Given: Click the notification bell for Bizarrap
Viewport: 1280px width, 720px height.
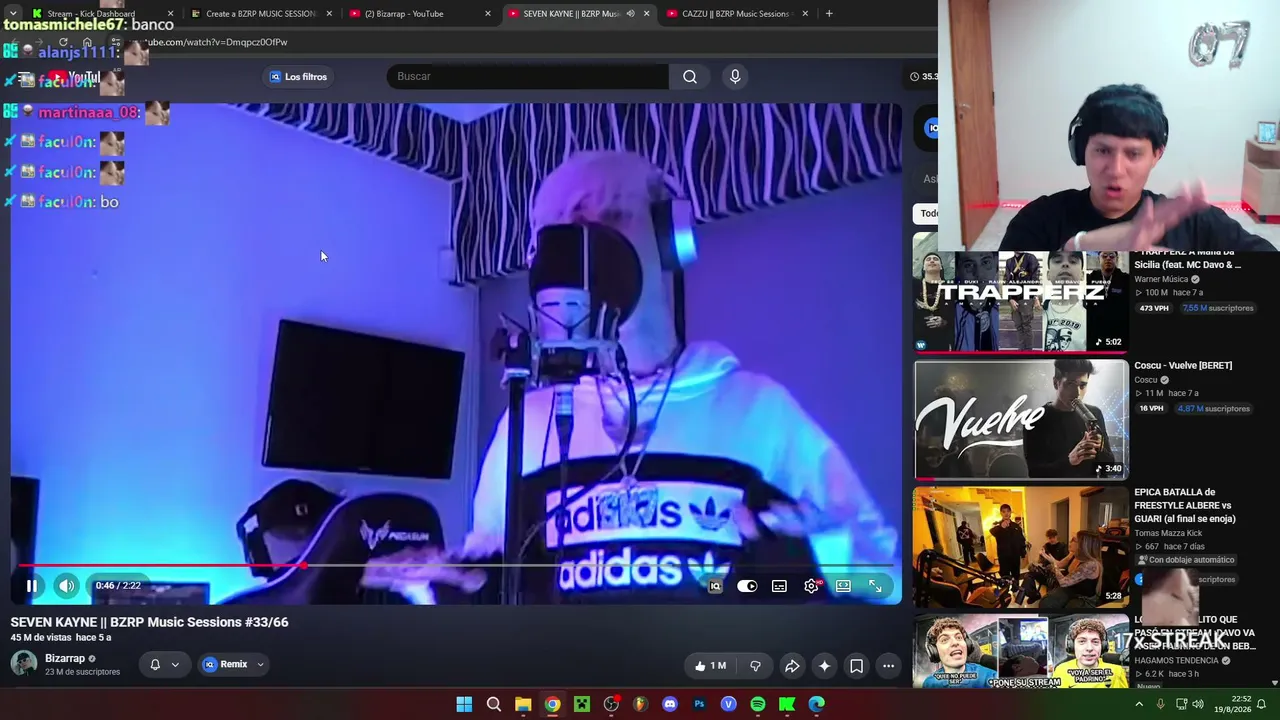Looking at the screenshot, I should [155, 664].
